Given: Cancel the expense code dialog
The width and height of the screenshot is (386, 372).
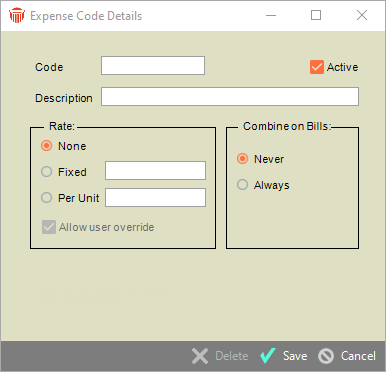Looking at the screenshot, I should [x=358, y=356].
